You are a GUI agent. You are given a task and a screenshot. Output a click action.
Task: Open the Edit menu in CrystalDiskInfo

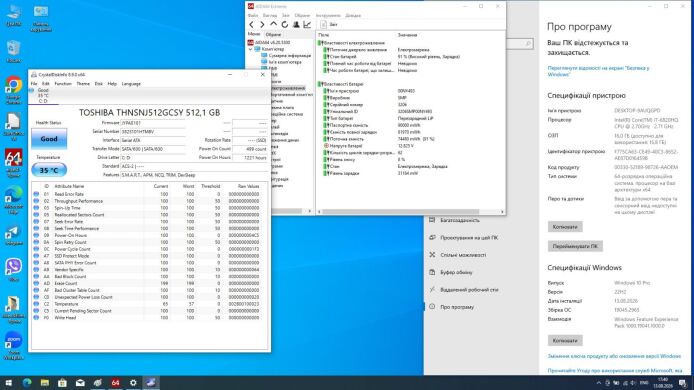[46, 84]
